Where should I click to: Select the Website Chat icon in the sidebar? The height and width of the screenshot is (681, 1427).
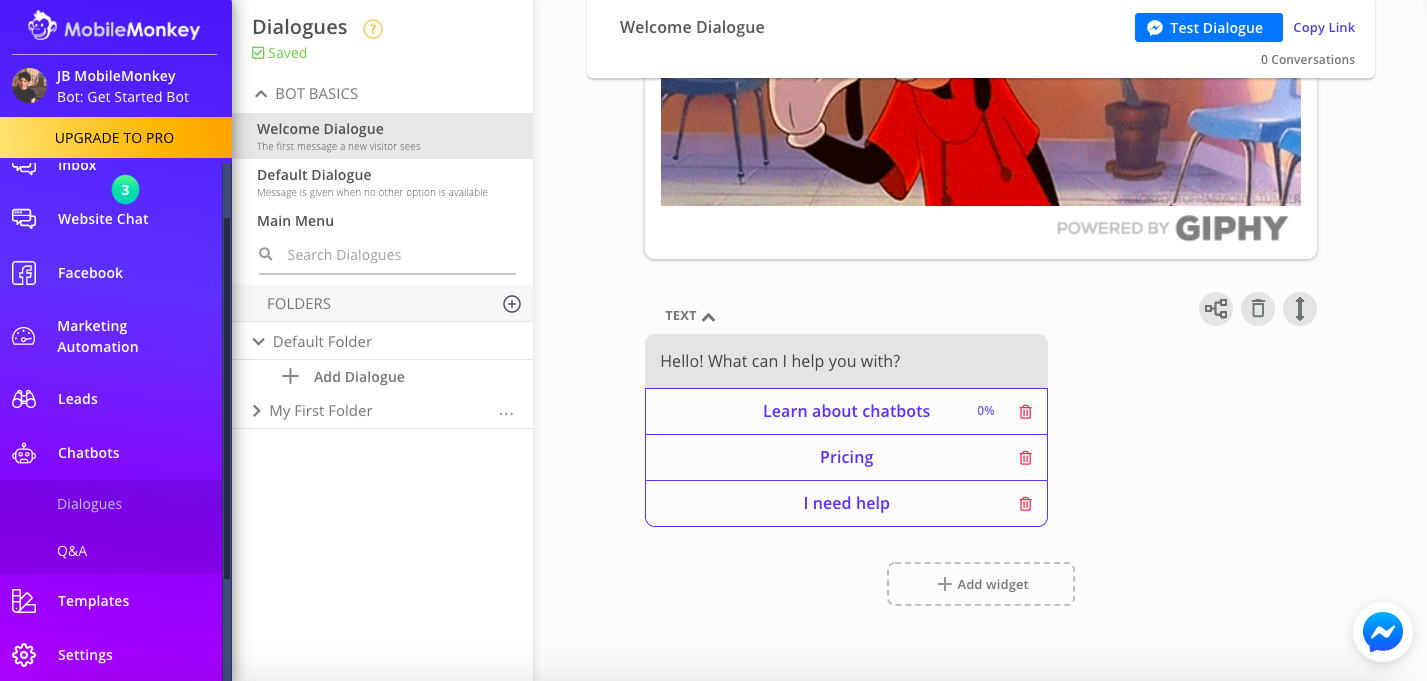tap(22, 218)
